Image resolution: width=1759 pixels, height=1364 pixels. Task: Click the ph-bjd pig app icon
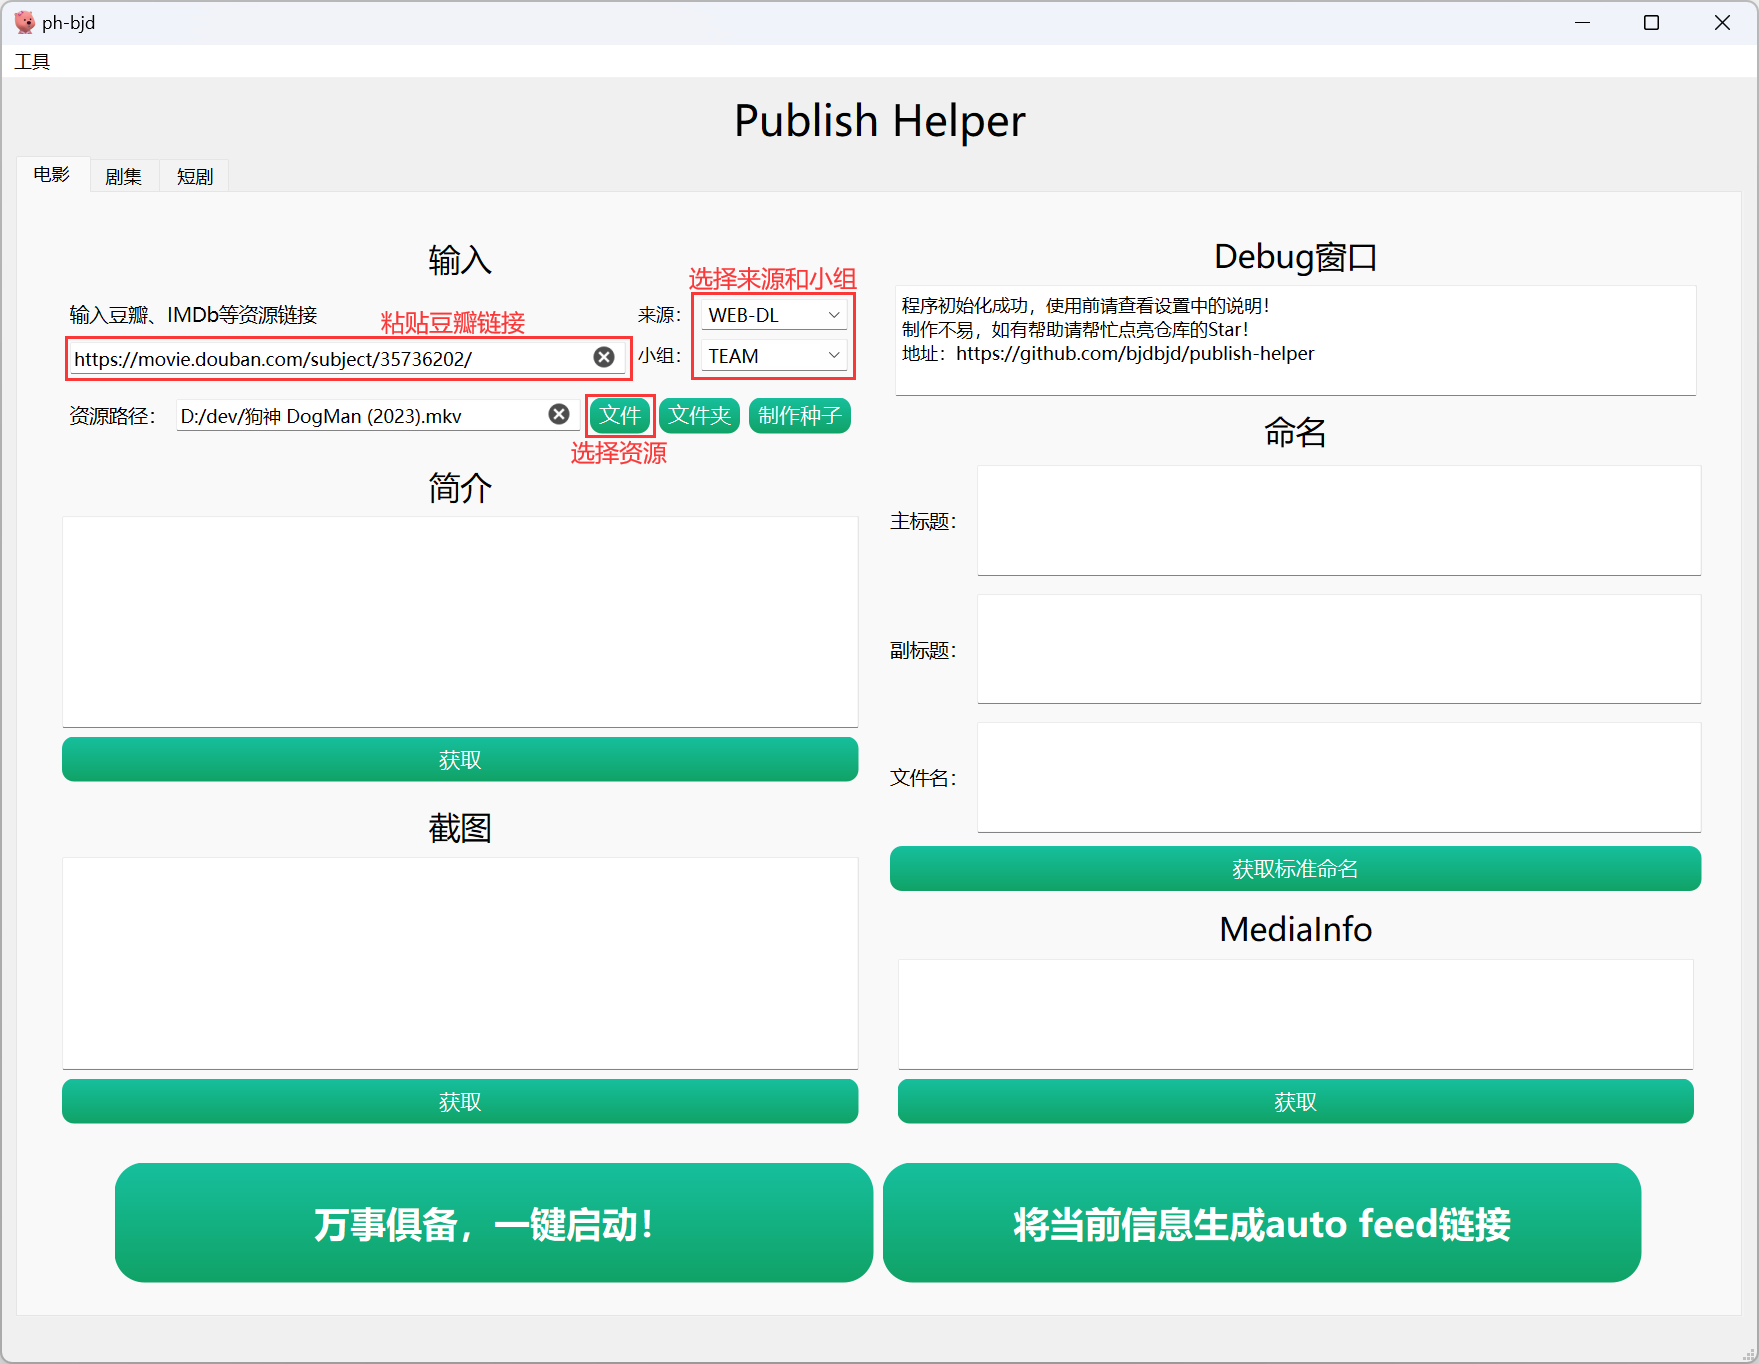(x=24, y=22)
